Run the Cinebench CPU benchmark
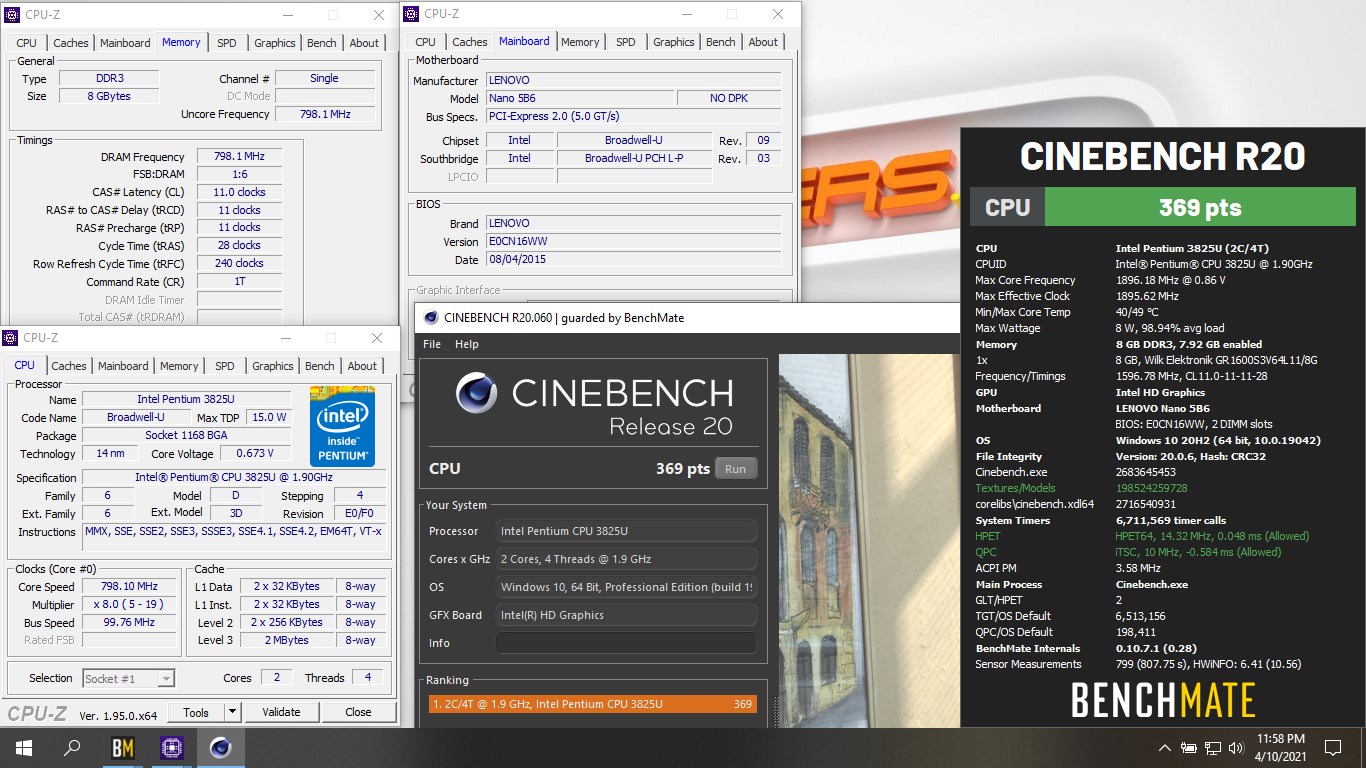Image resolution: width=1366 pixels, height=768 pixels. [x=735, y=469]
